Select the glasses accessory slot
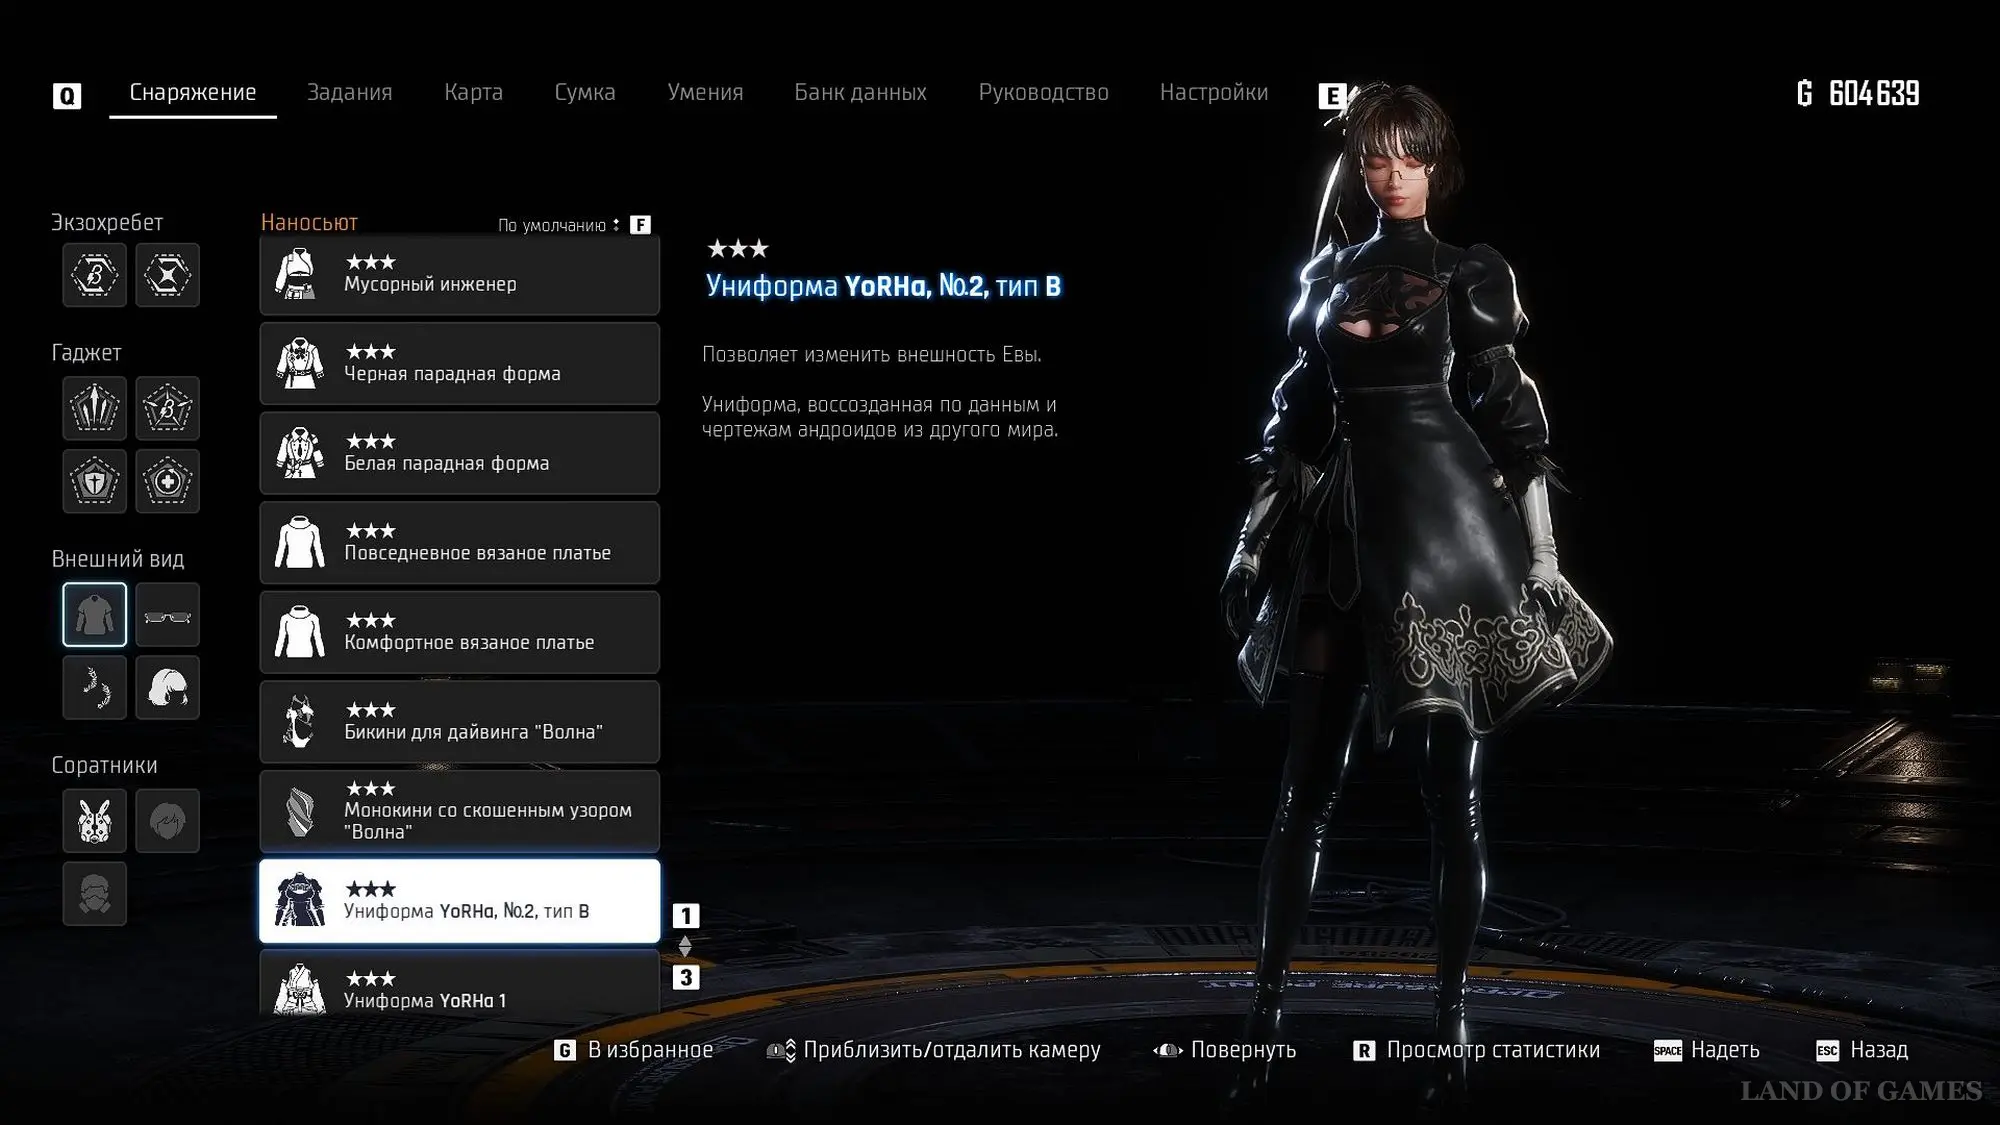This screenshot has height=1125, width=2000. [167, 615]
